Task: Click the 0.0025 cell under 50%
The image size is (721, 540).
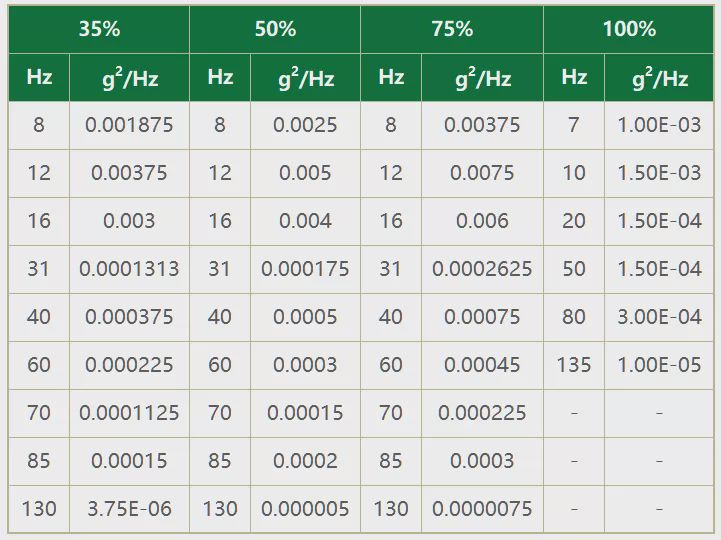Action: 305,125
